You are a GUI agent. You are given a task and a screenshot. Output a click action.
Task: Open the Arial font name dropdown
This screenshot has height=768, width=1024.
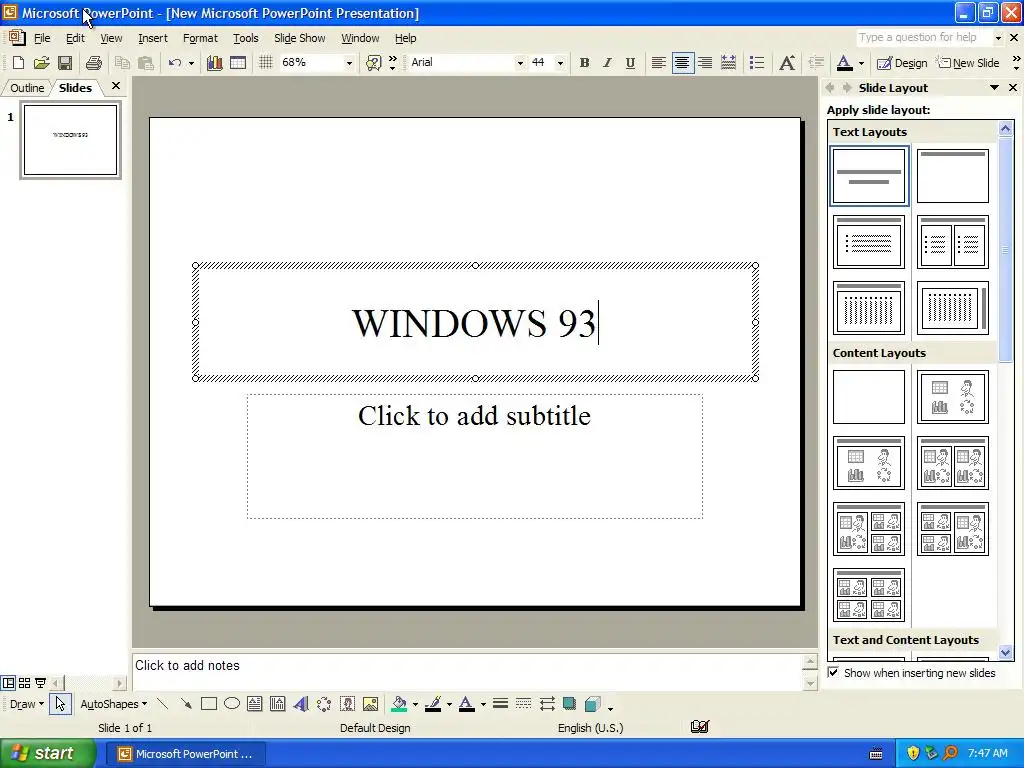[520, 63]
